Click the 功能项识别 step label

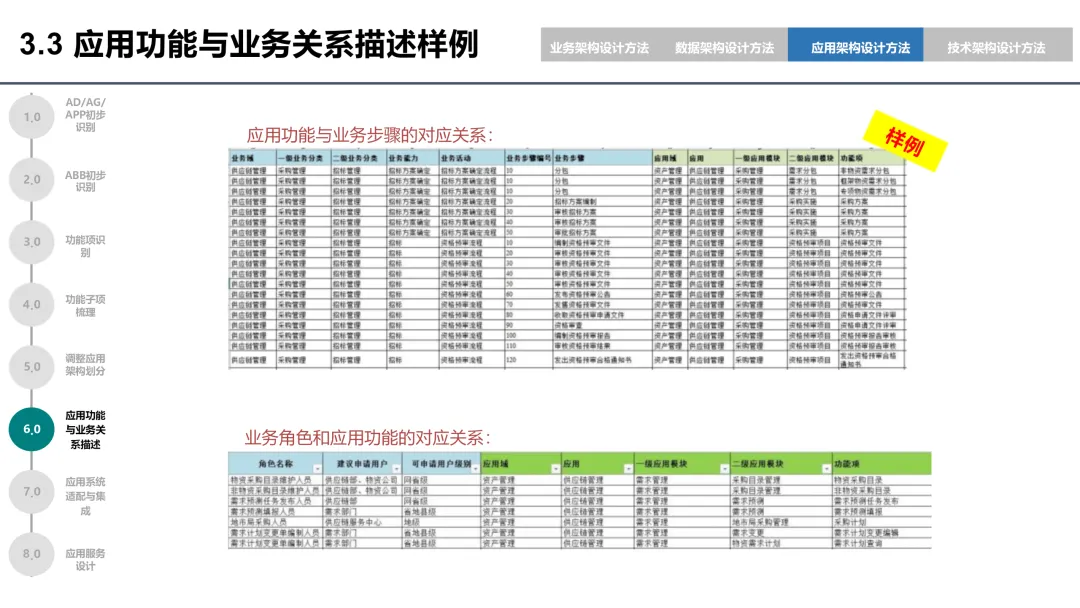[85, 246]
